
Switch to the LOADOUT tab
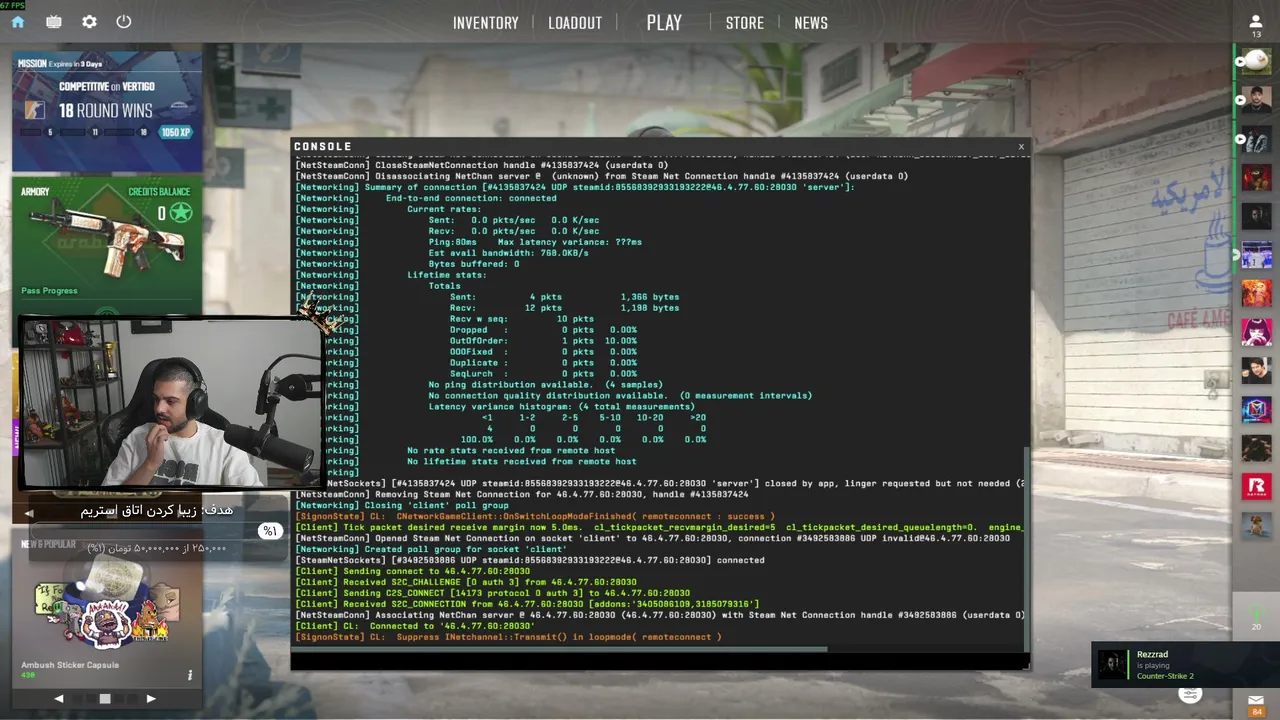575,23
